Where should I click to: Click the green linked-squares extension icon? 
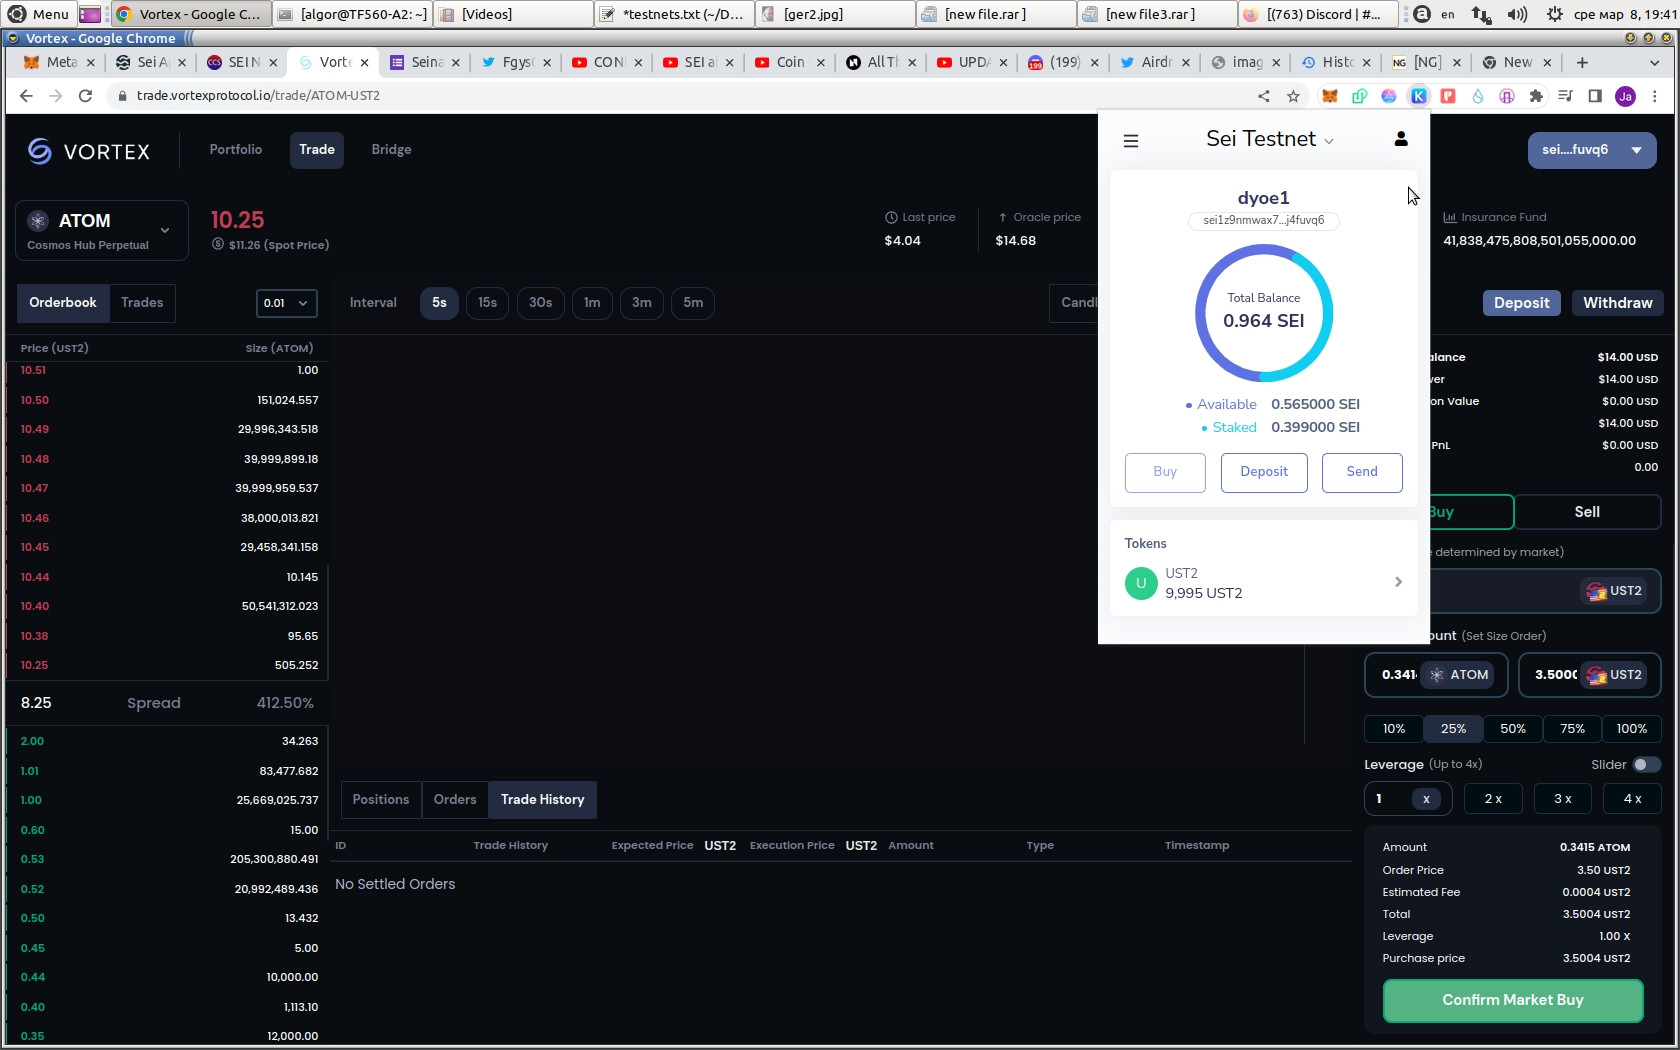click(x=1359, y=96)
